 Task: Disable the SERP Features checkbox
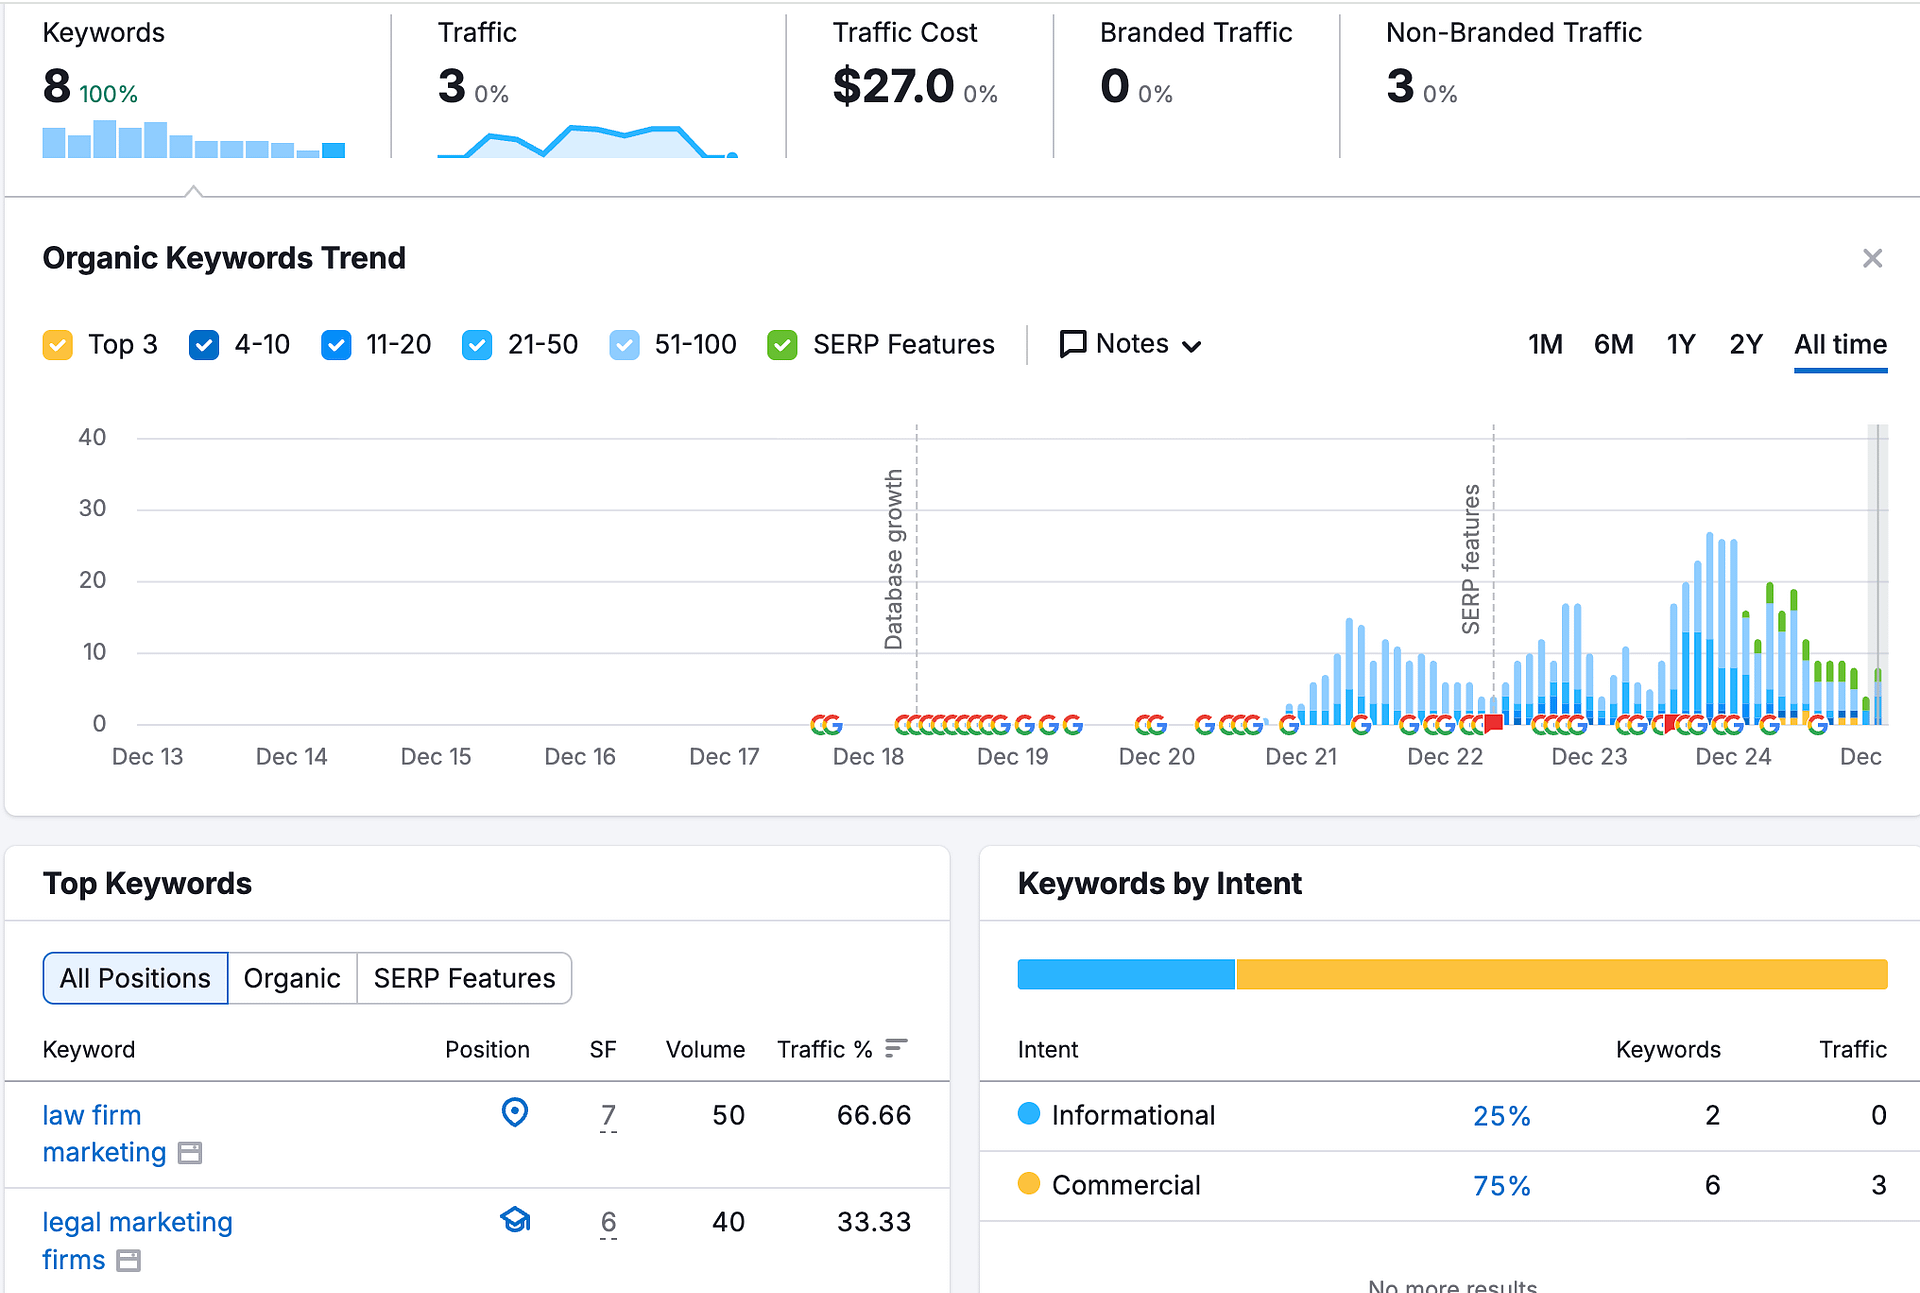pos(782,345)
